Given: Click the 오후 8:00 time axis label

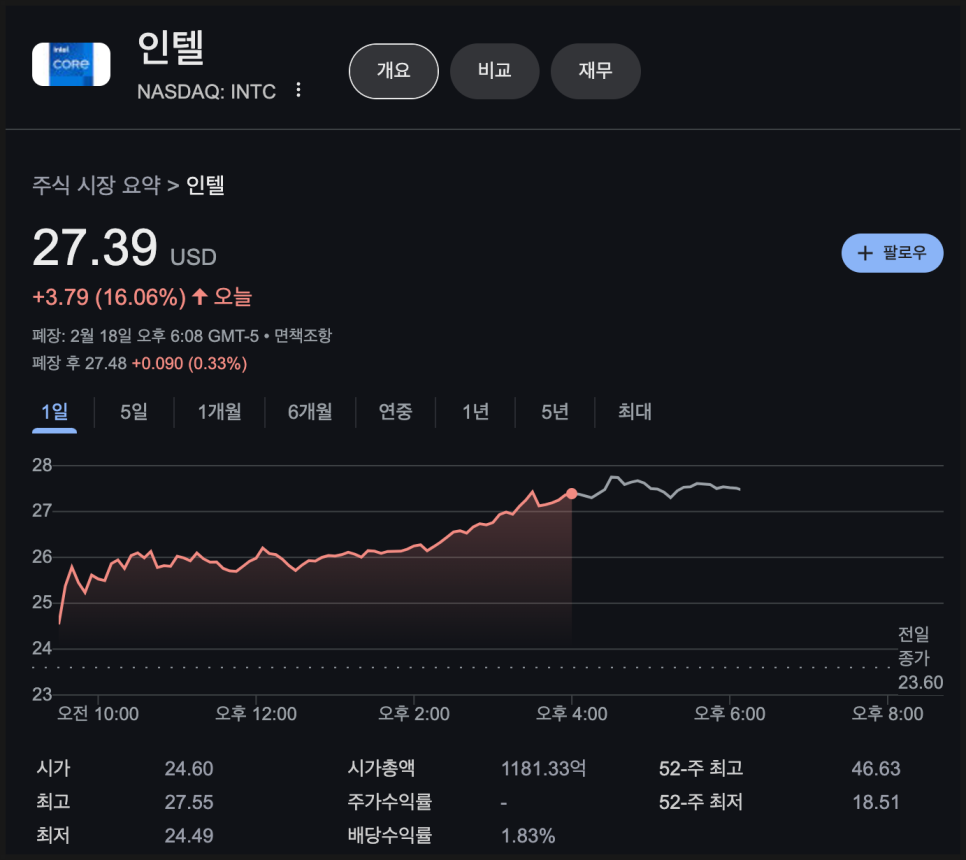Looking at the screenshot, I should pyautogui.click(x=888, y=714).
